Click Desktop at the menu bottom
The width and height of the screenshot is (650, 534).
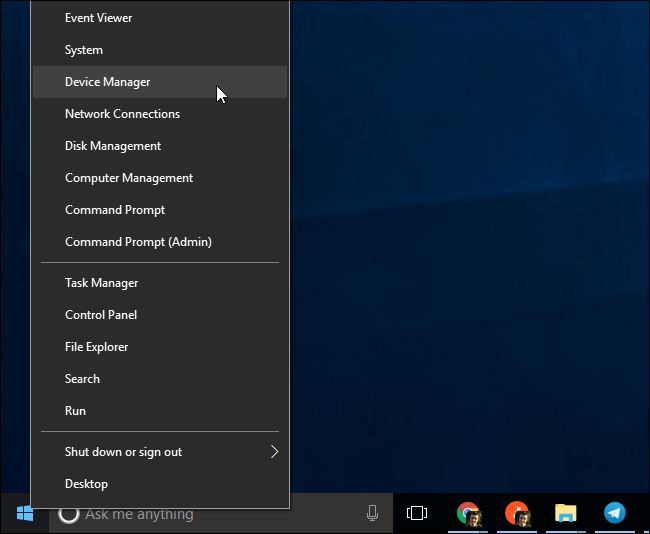[x=86, y=484]
